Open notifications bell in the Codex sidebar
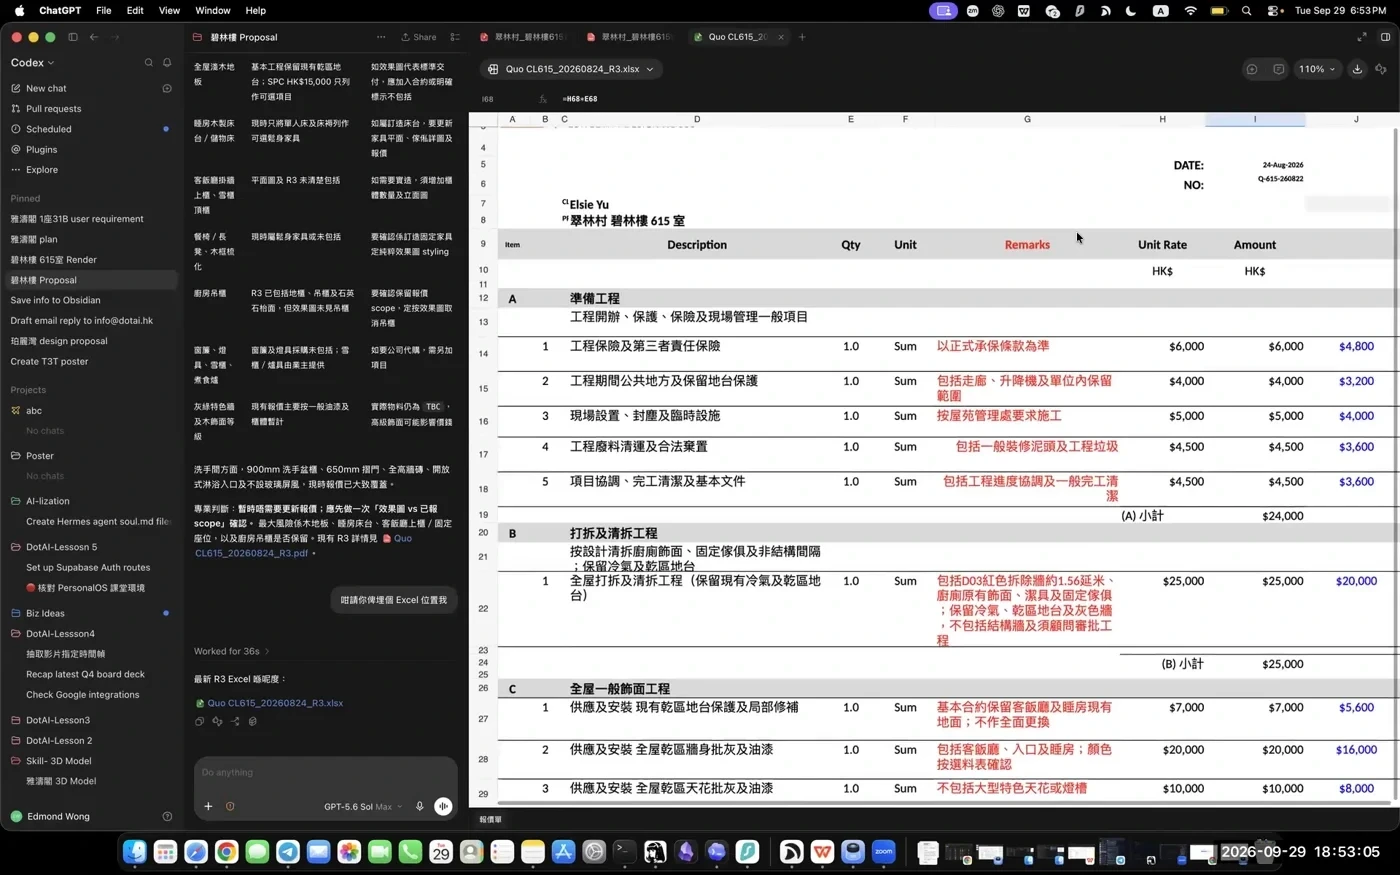The width and height of the screenshot is (1400, 875). point(167,63)
